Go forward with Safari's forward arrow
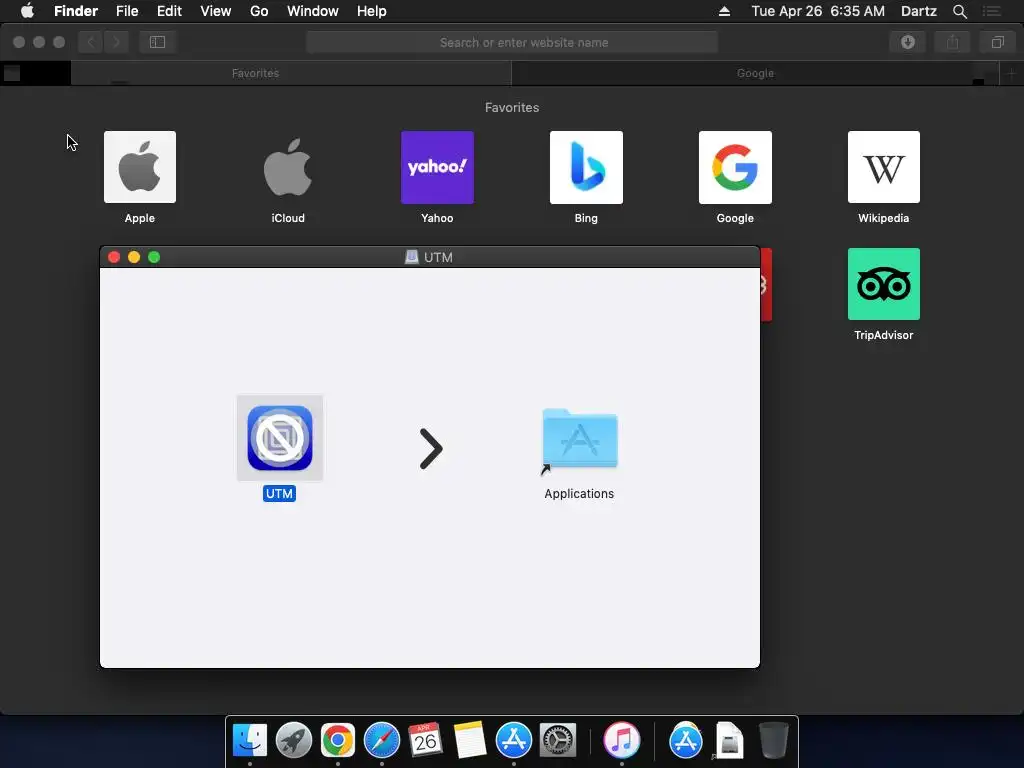 [116, 42]
